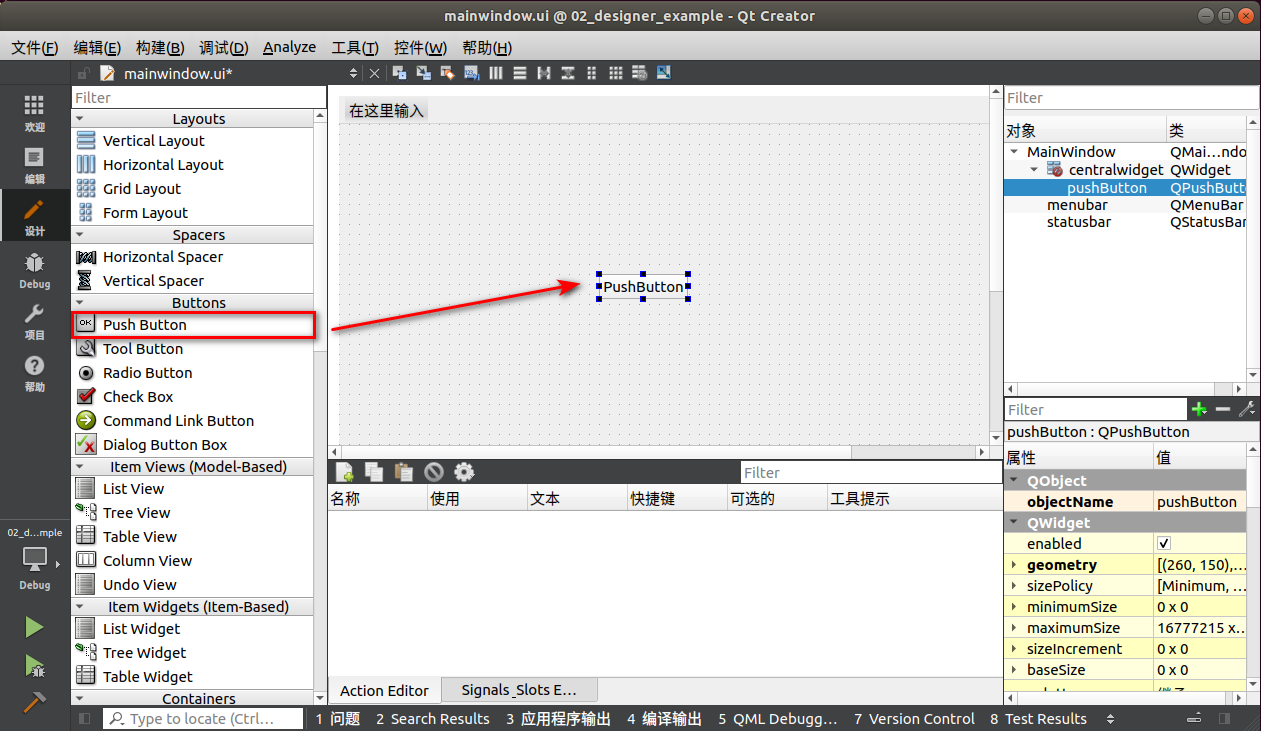Collapse the Layouts widget category
The width and height of the screenshot is (1261, 731).
coord(80,119)
